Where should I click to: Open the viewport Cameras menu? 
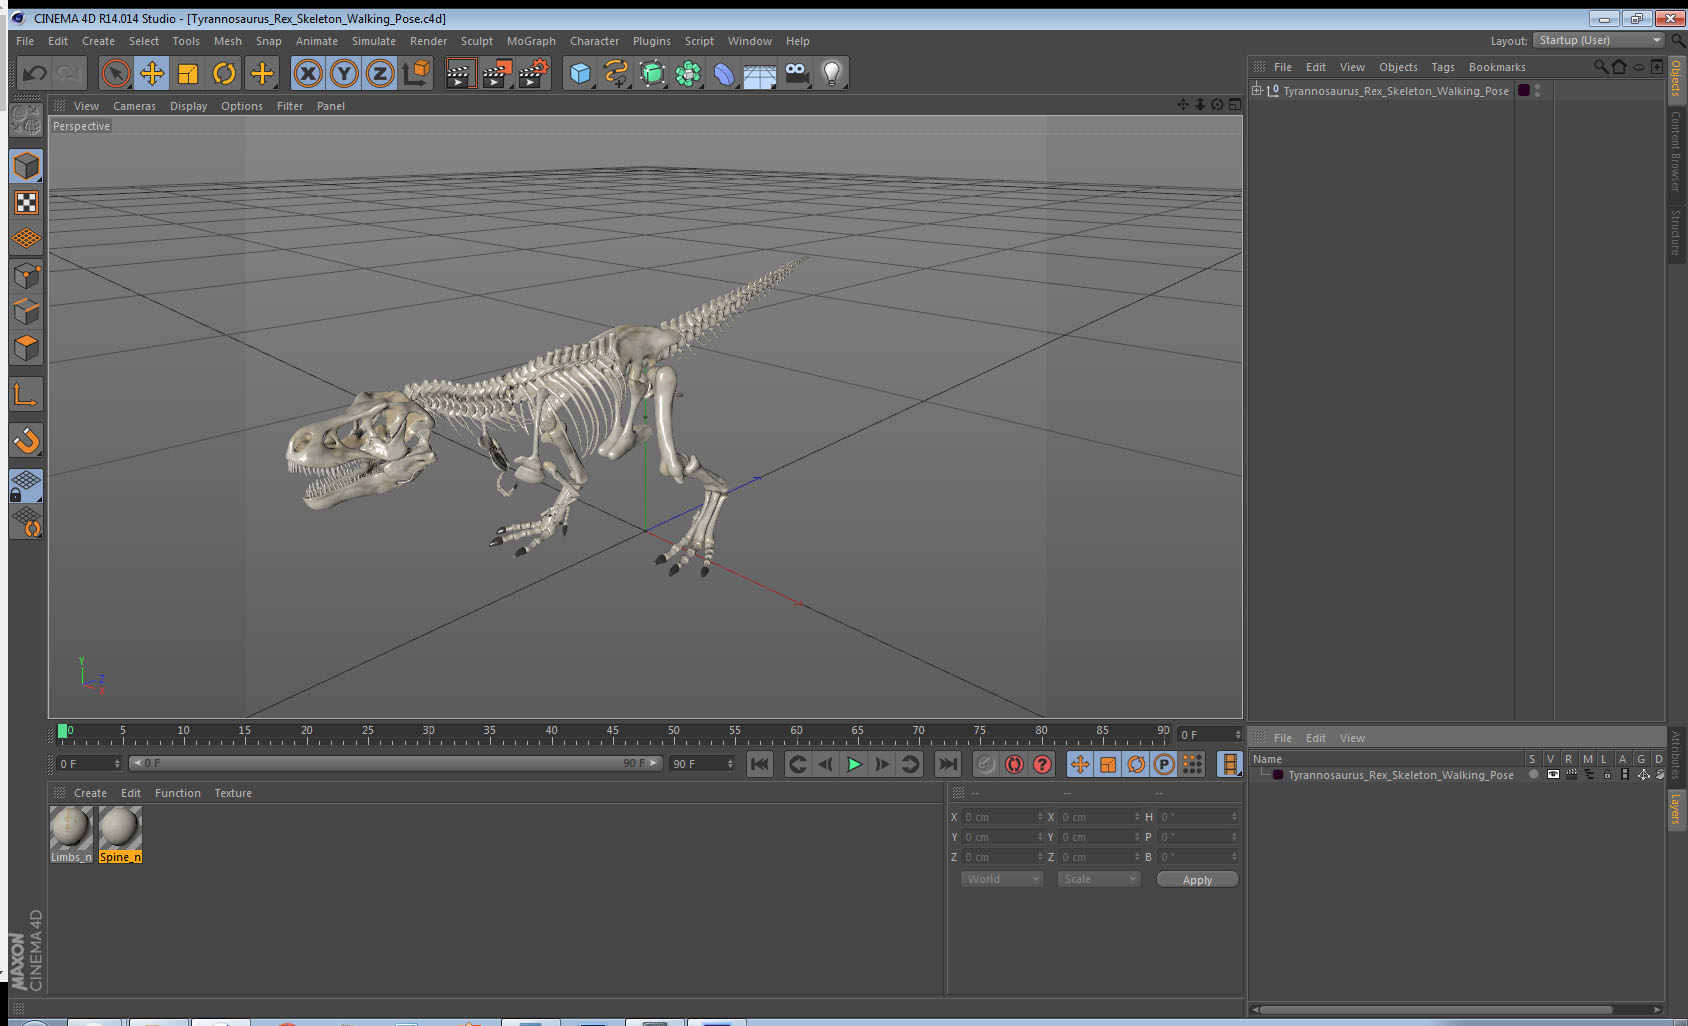(134, 106)
